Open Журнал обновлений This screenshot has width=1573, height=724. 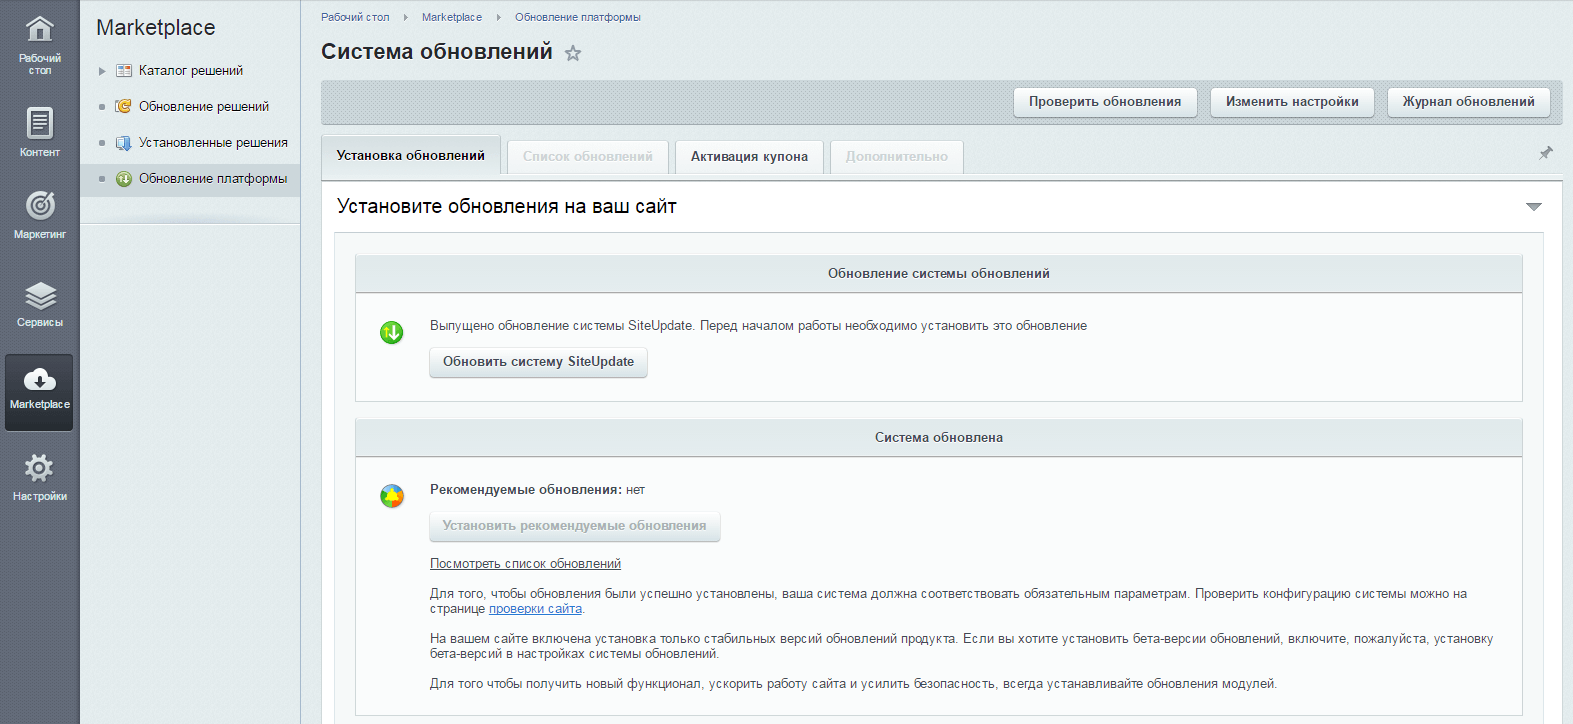pos(1468,102)
